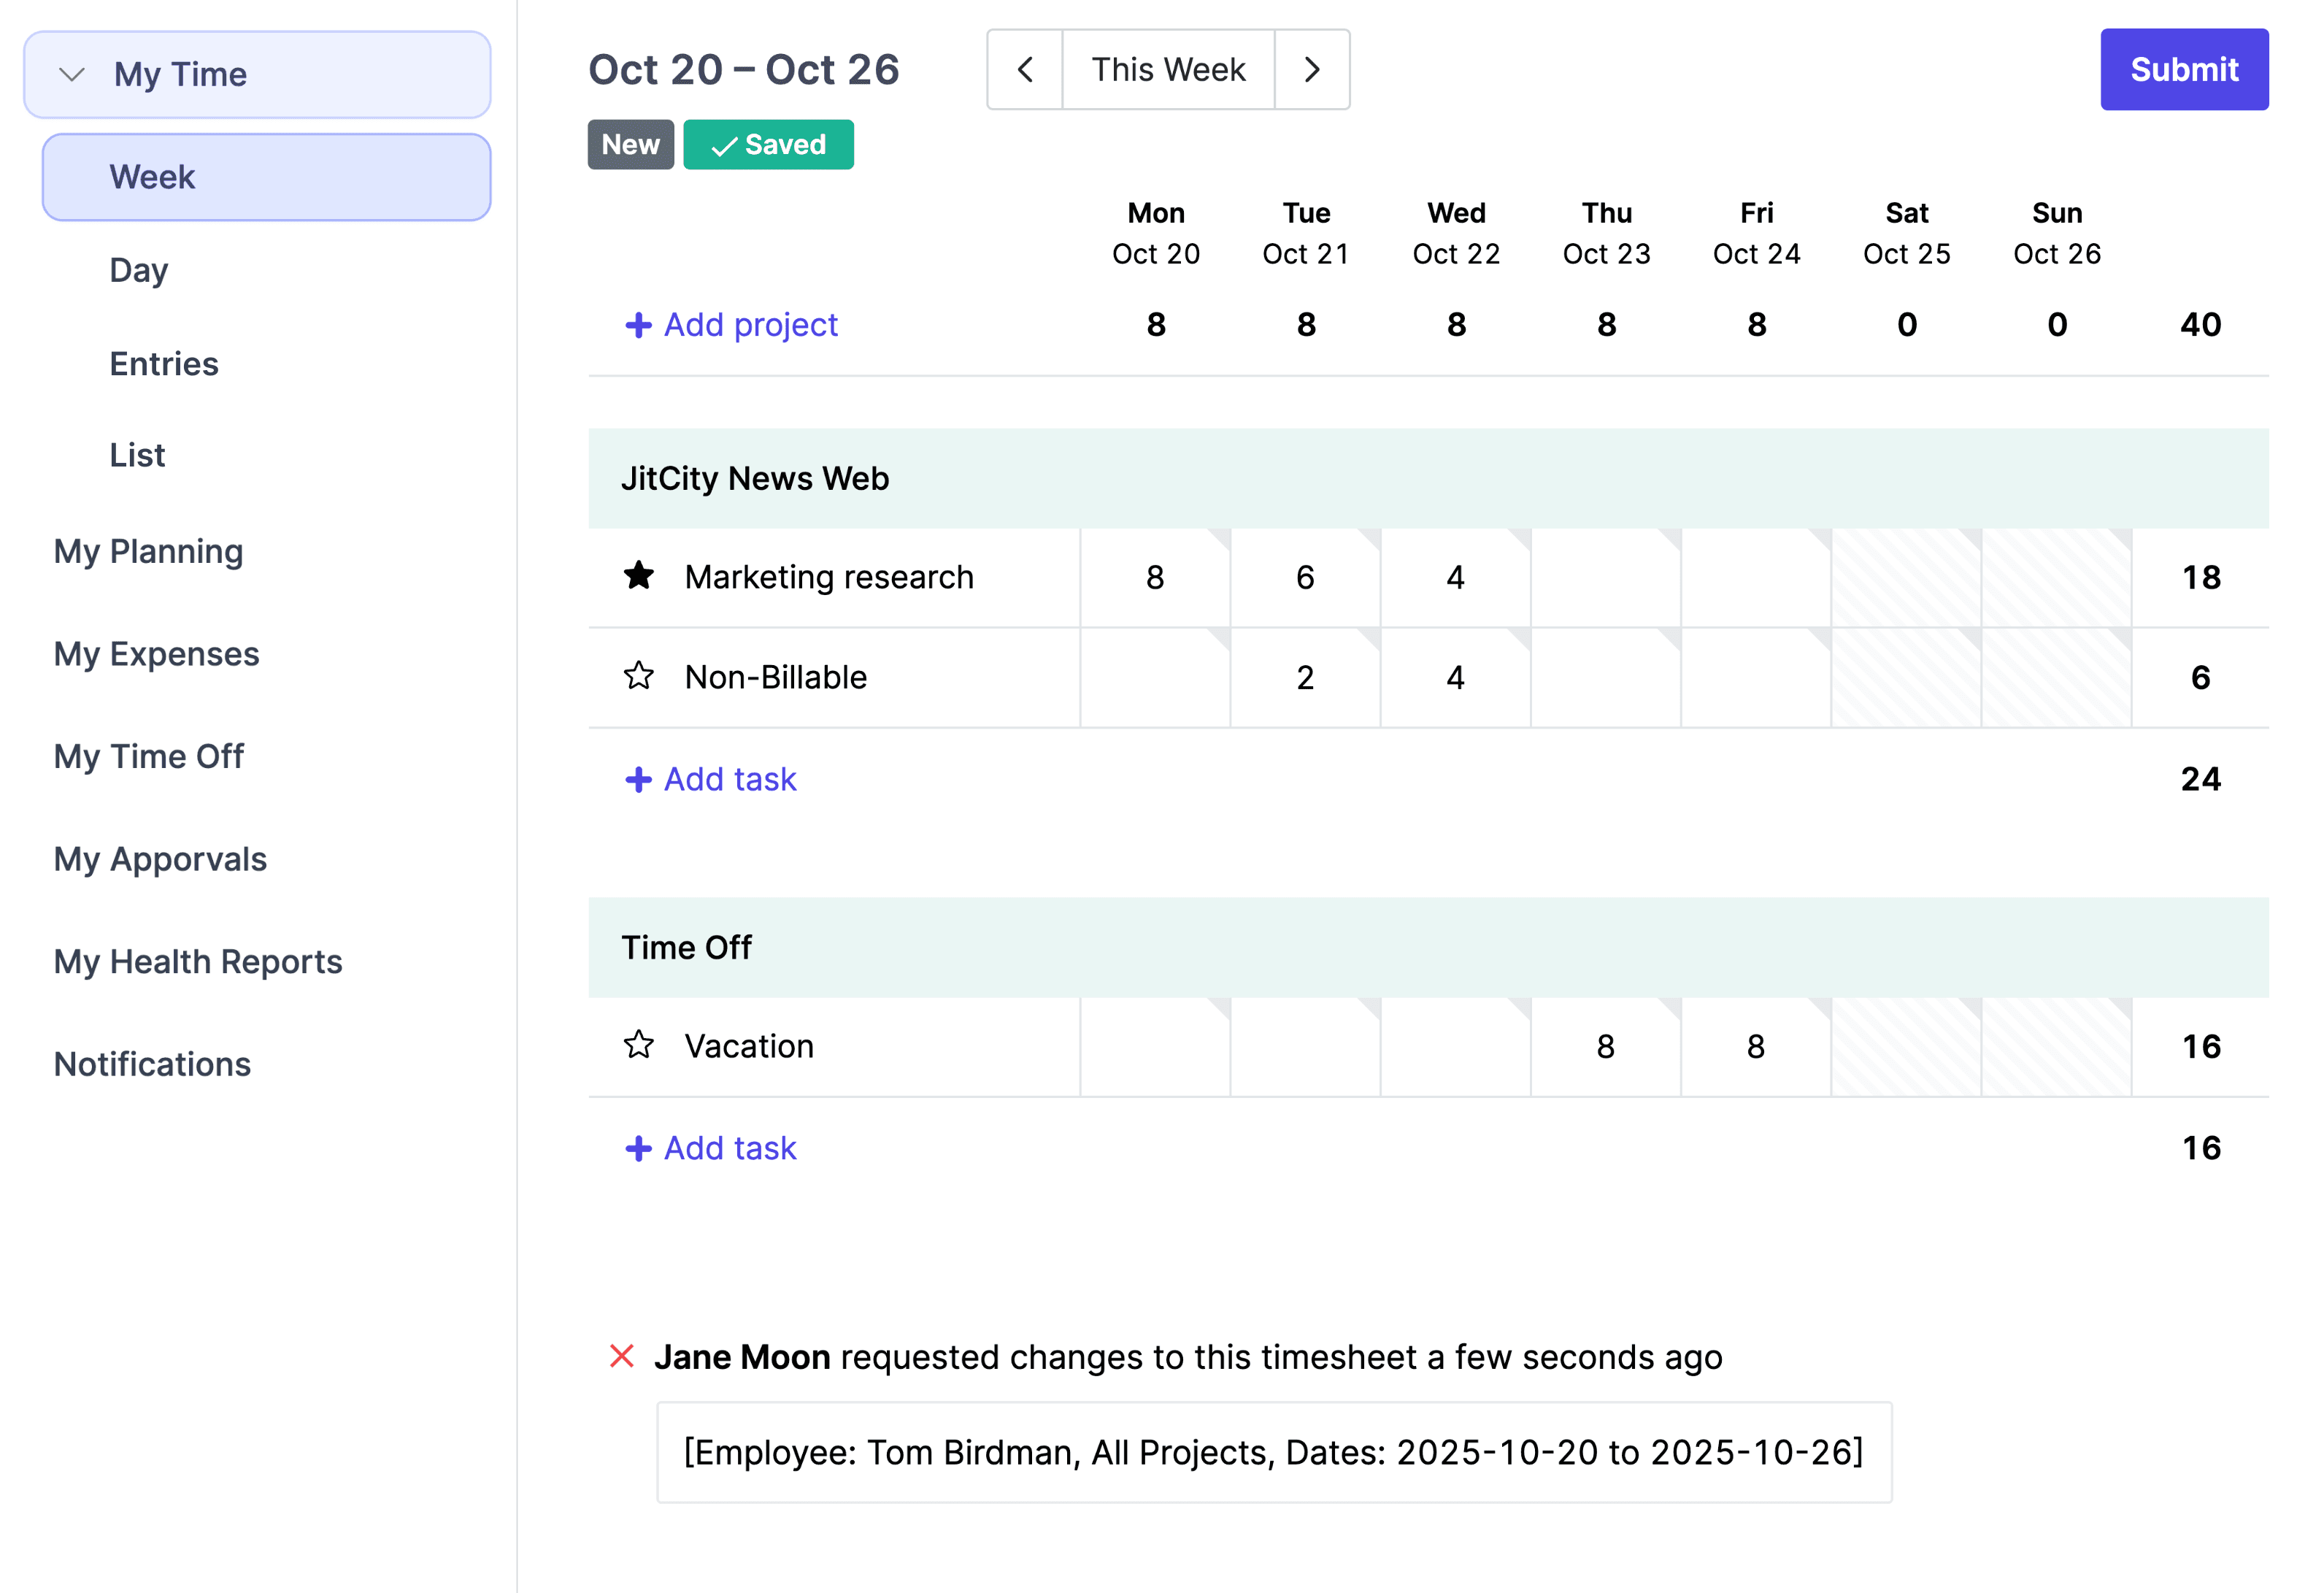Open My Expenses in the sidebar
This screenshot has height=1593, width=2324.
click(157, 654)
